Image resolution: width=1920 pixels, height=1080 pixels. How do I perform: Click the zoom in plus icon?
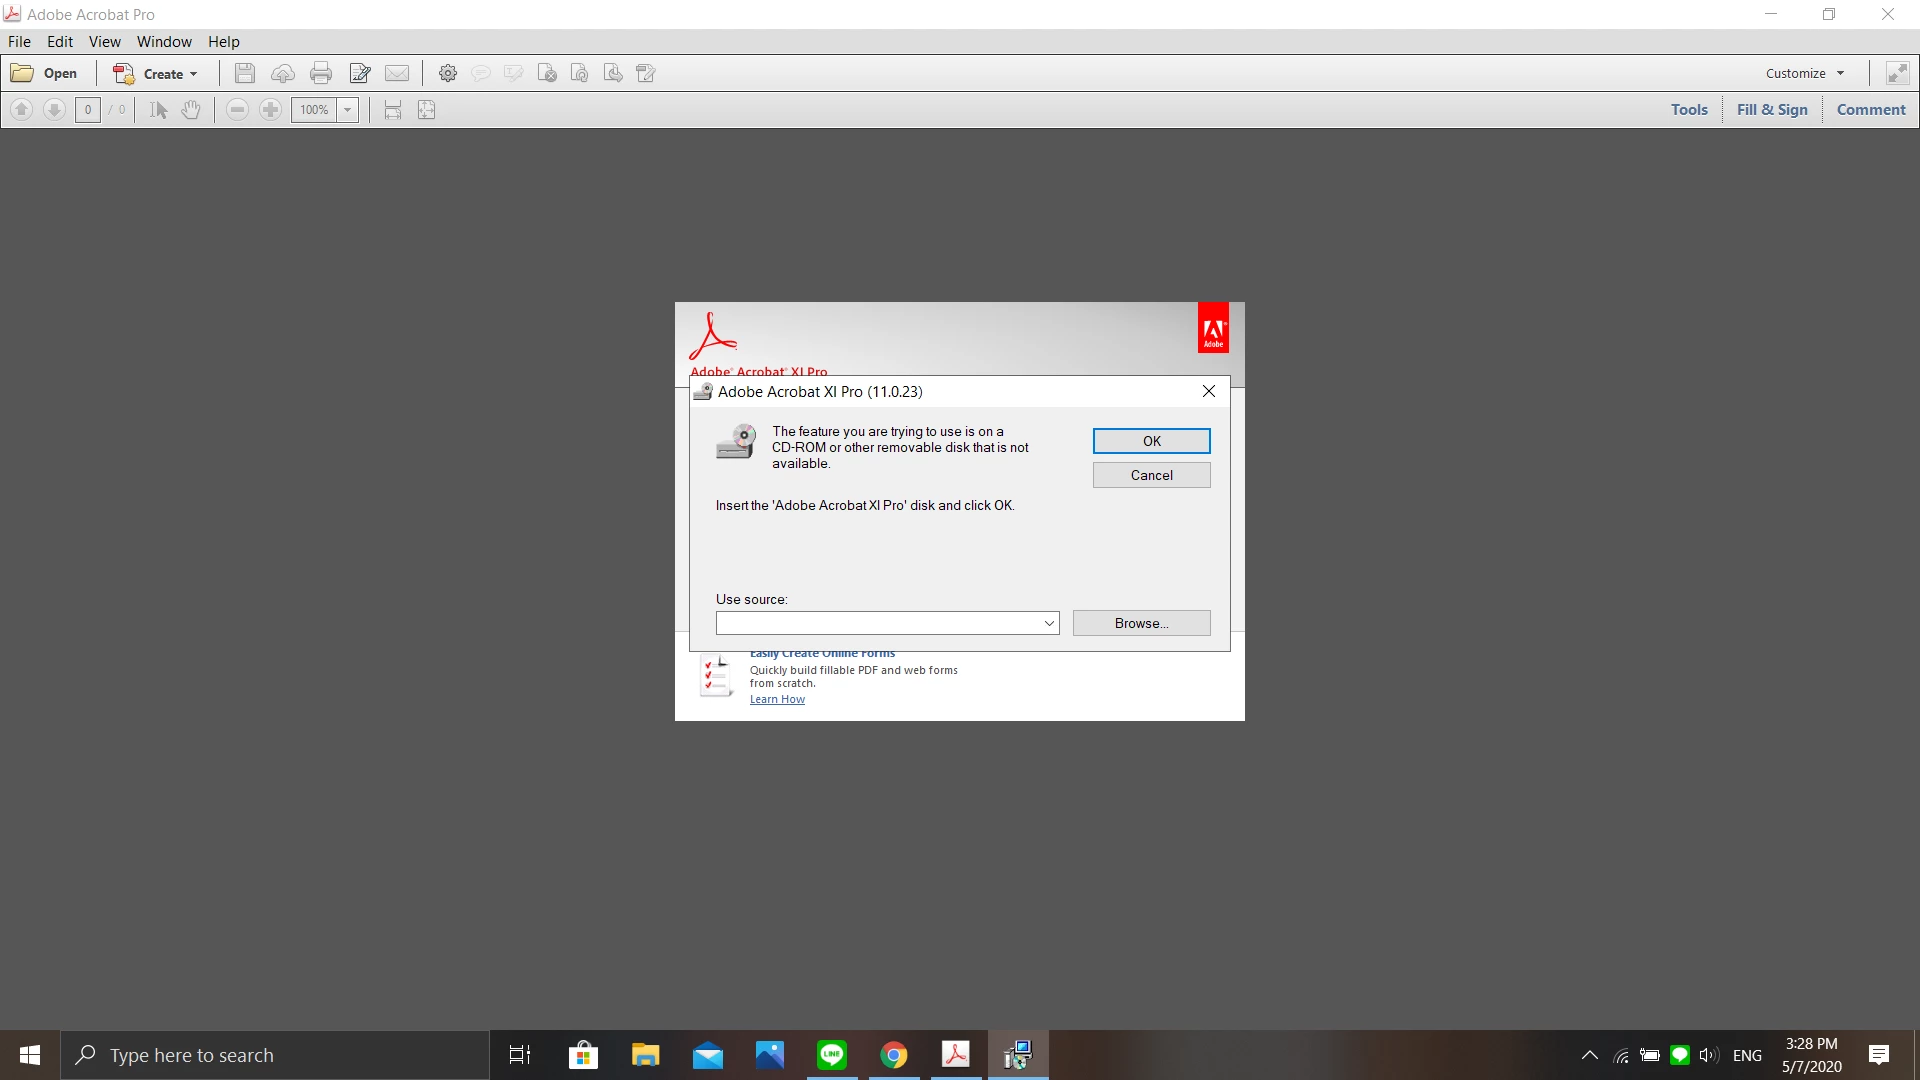[x=270, y=110]
